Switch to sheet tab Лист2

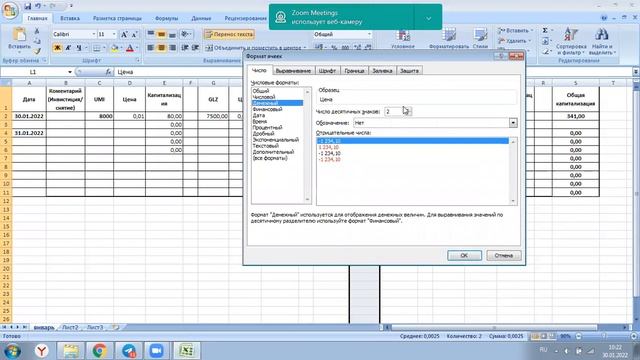pyautogui.click(x=70, y=327)
